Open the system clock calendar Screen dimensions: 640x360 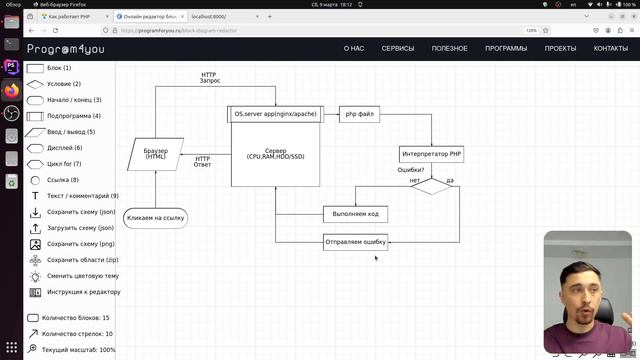tap(331, 4)
